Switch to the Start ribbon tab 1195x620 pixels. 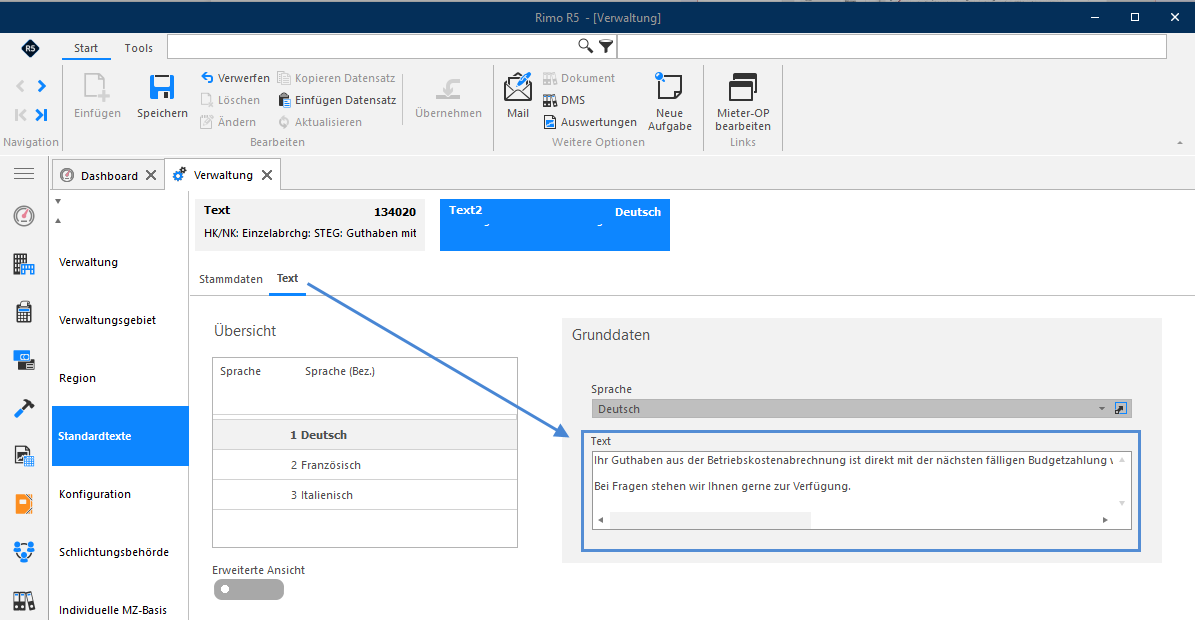[x=86, y=48]
